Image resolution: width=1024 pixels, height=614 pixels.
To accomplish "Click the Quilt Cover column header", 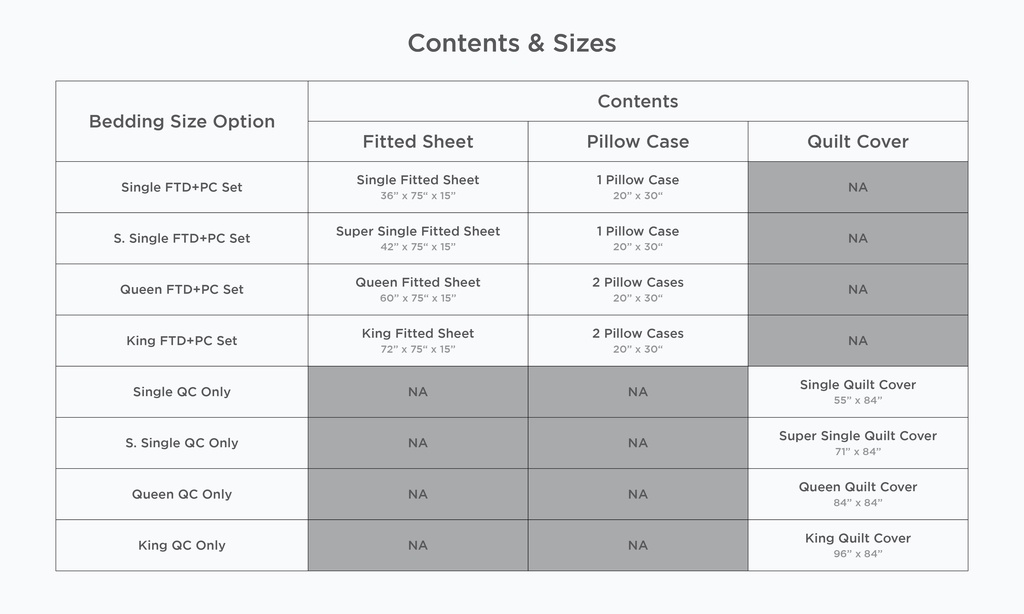I will point(858,142).
